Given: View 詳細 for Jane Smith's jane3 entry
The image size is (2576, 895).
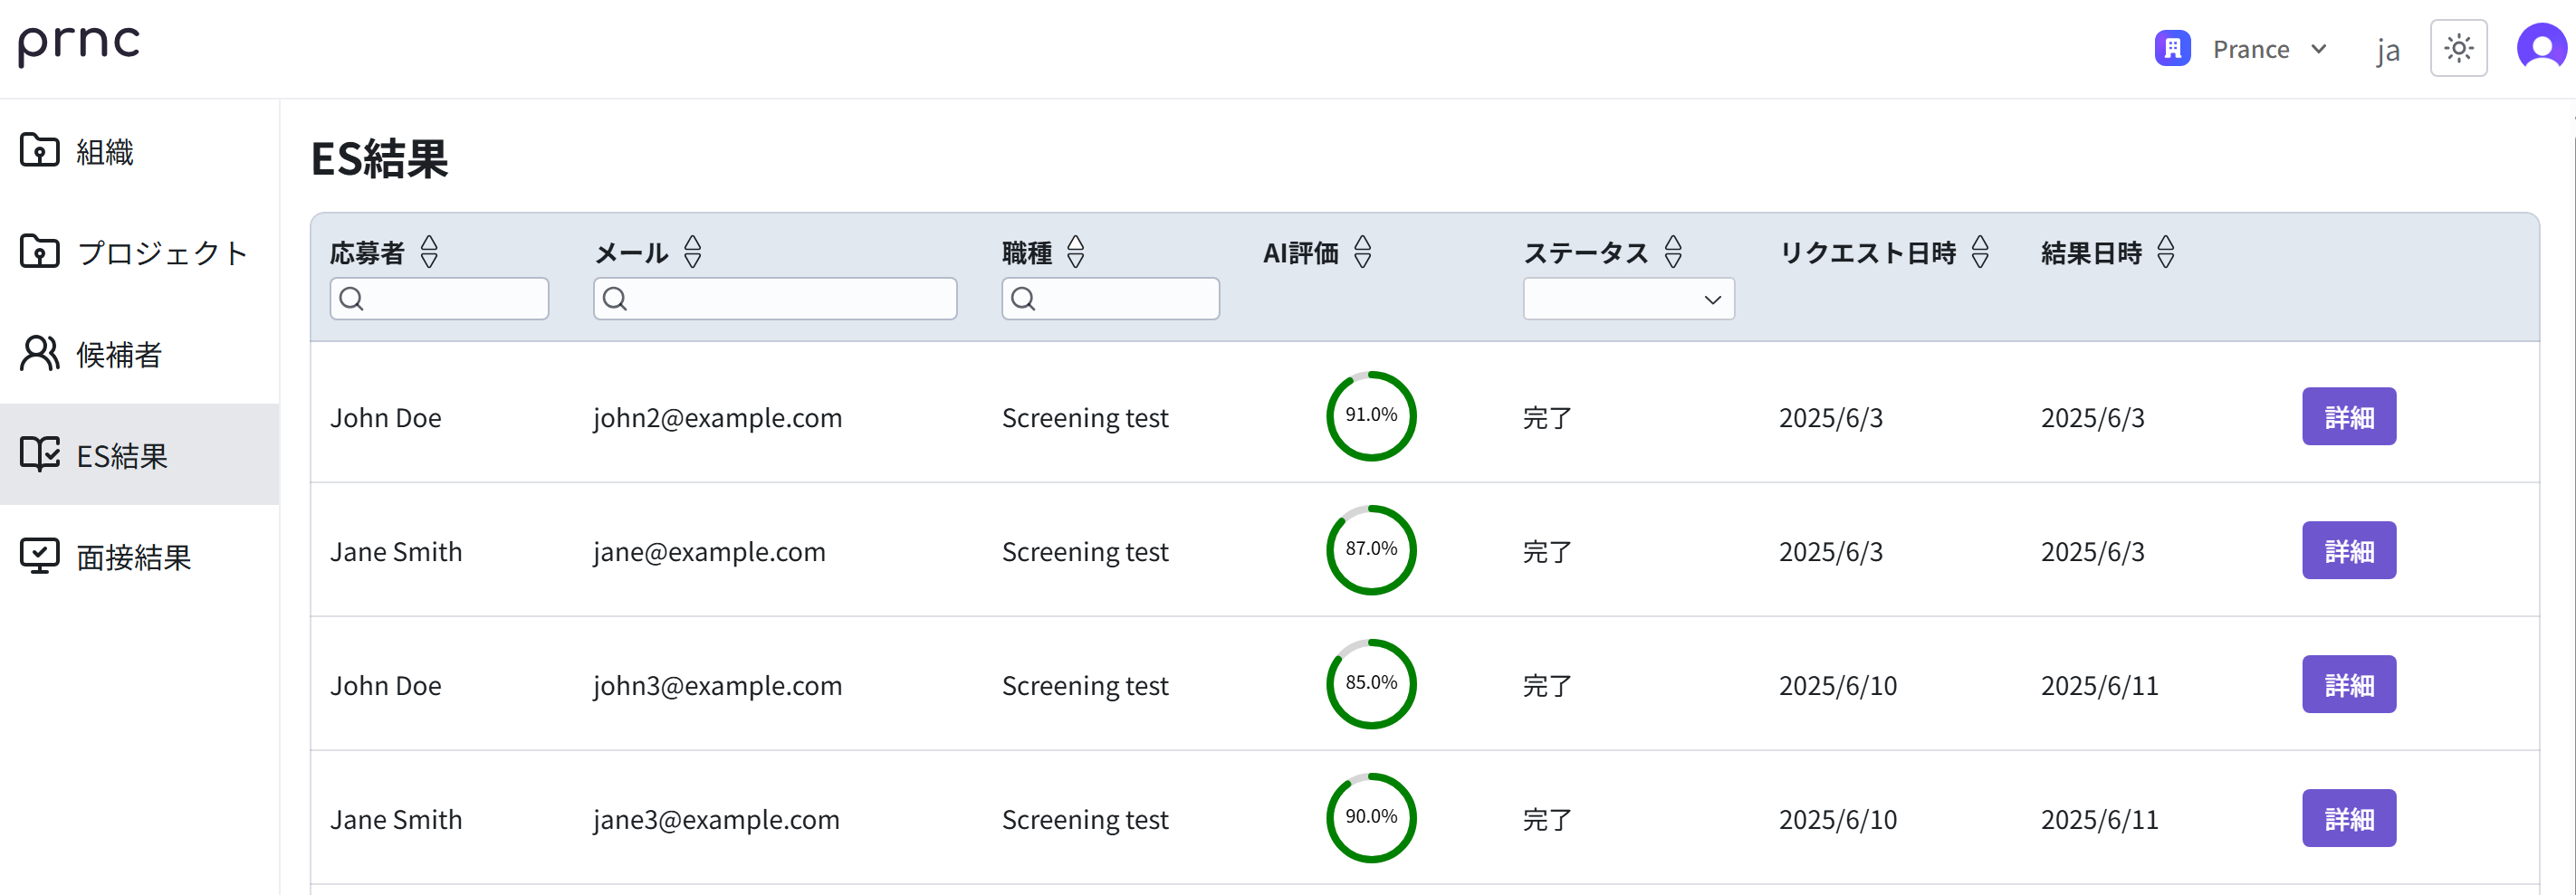Looking at the screenshot, I should point(2349,818).
